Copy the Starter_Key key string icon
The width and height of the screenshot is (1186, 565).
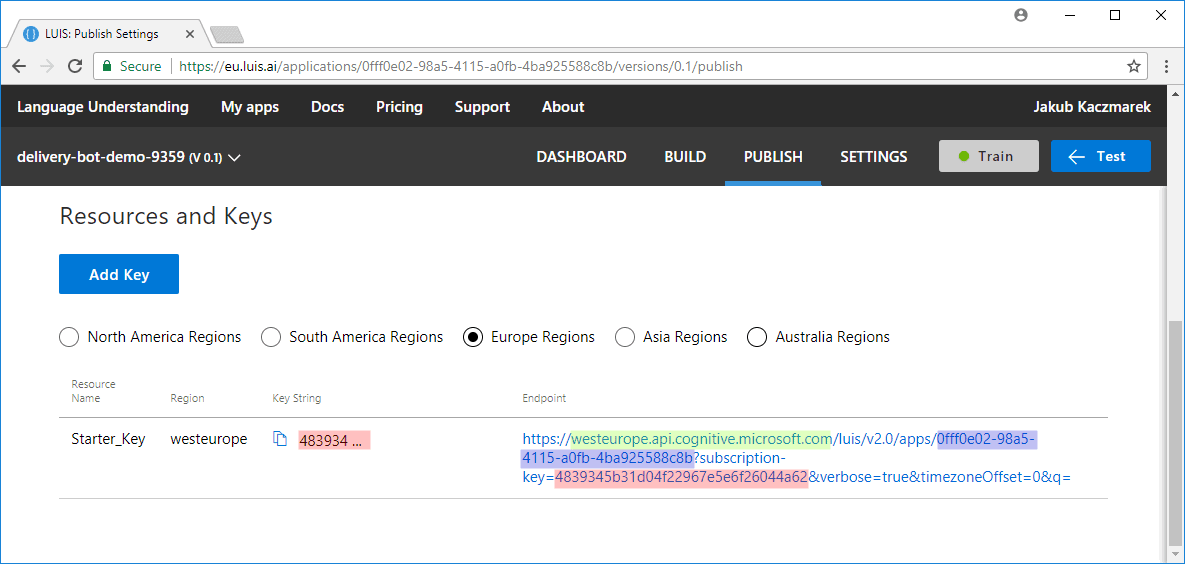(280, 439)
